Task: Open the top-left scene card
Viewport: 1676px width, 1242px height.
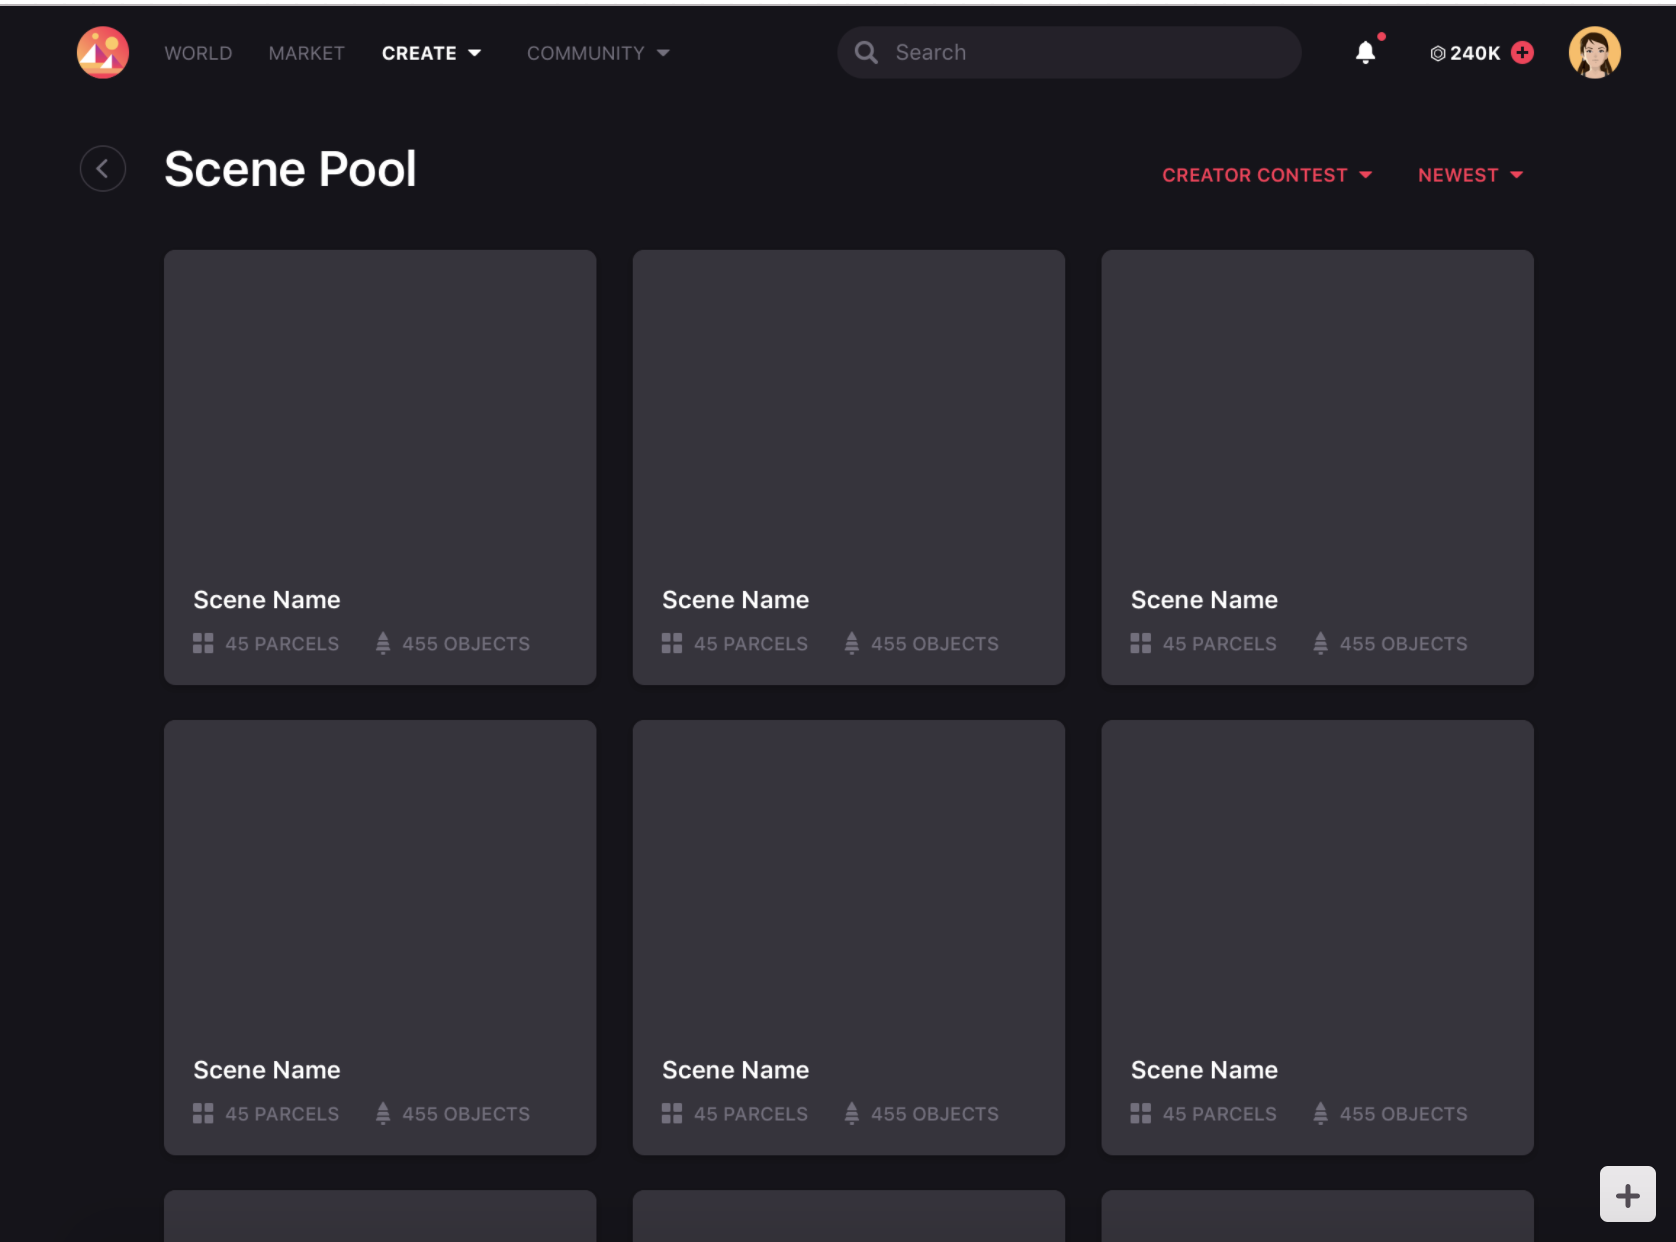Action: (380, 467)
